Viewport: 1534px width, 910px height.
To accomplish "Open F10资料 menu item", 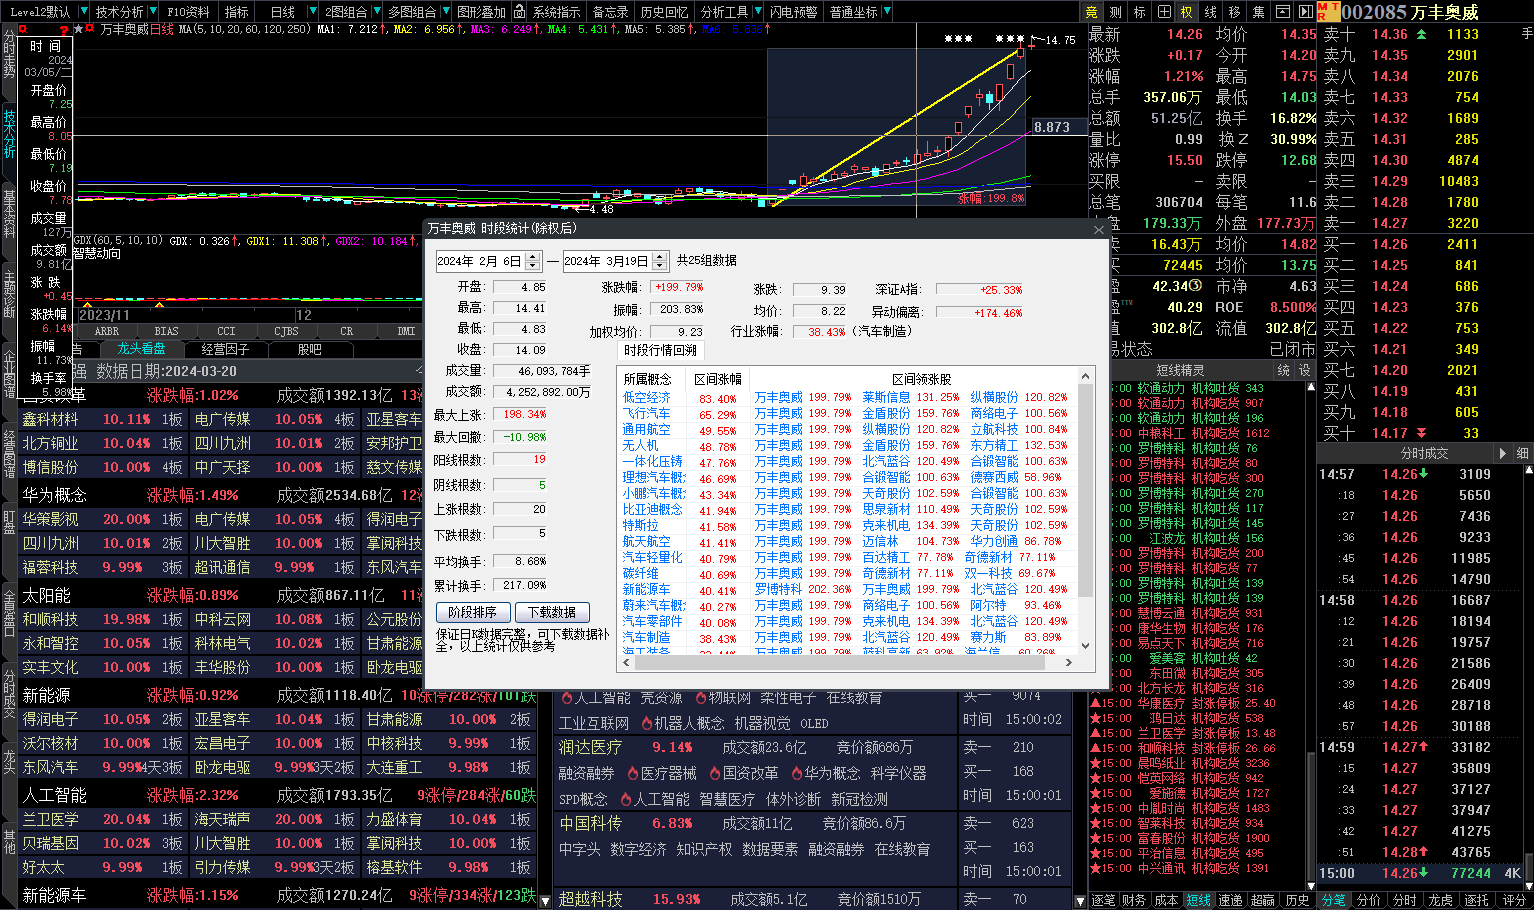I will click(x=188, y=12).
